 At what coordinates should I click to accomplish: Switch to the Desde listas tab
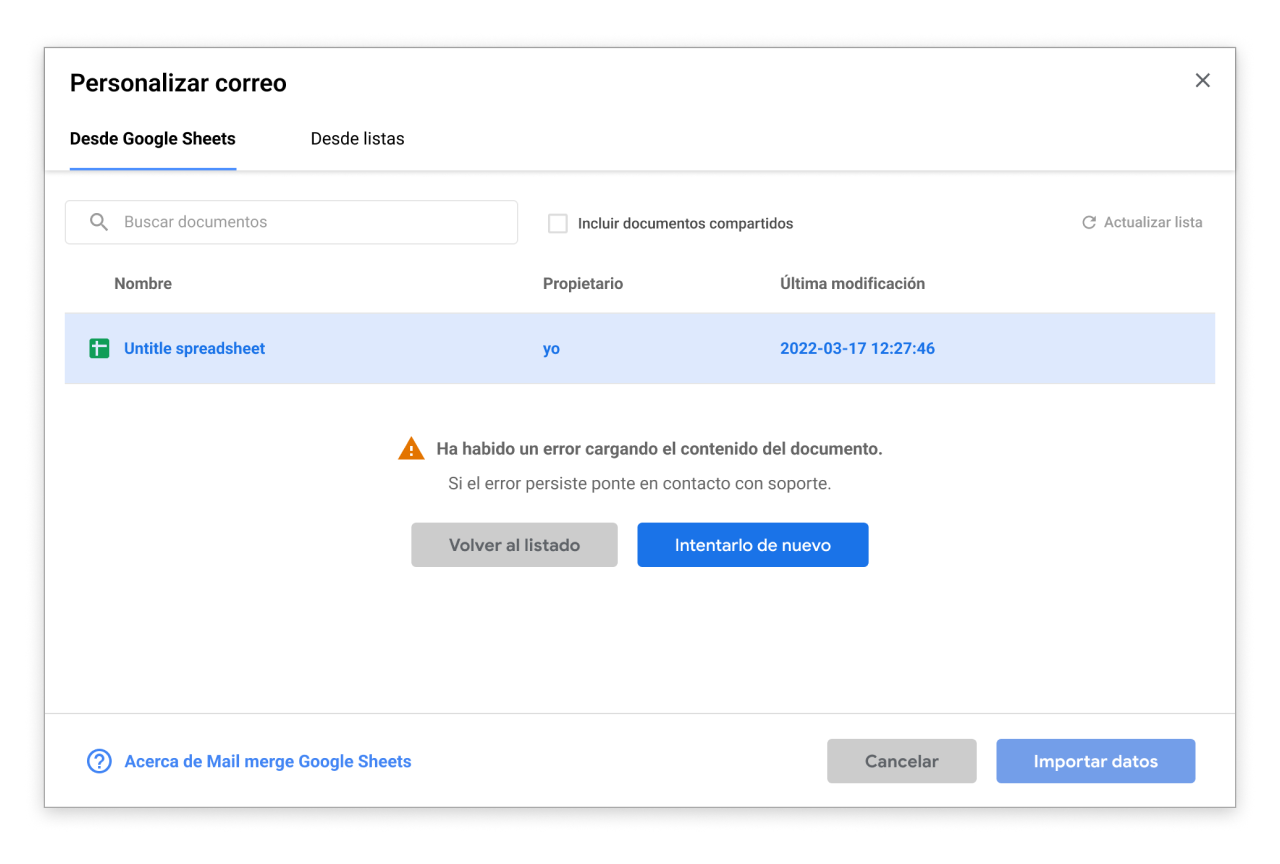(357, 139)
